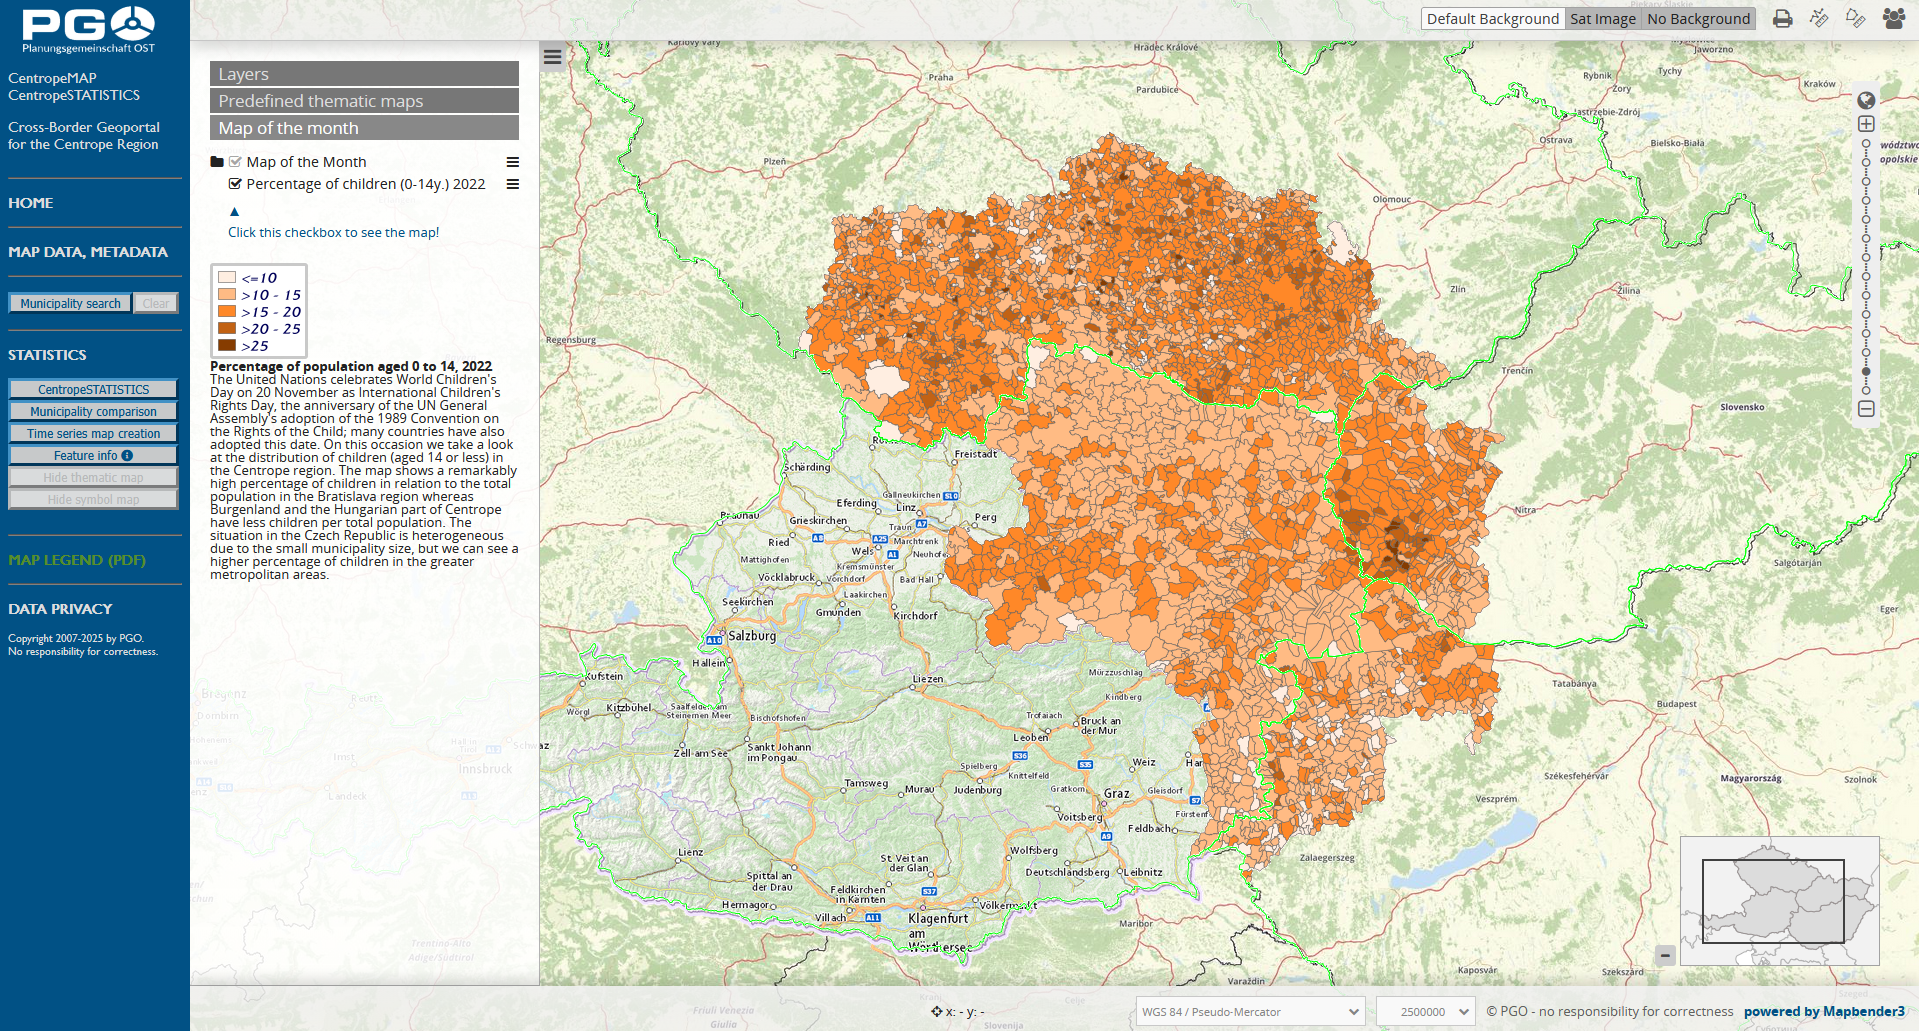Open the MAP LEGEND (PDF) link
This screenshot has width=1919, height=1031.
click(77, 560)
